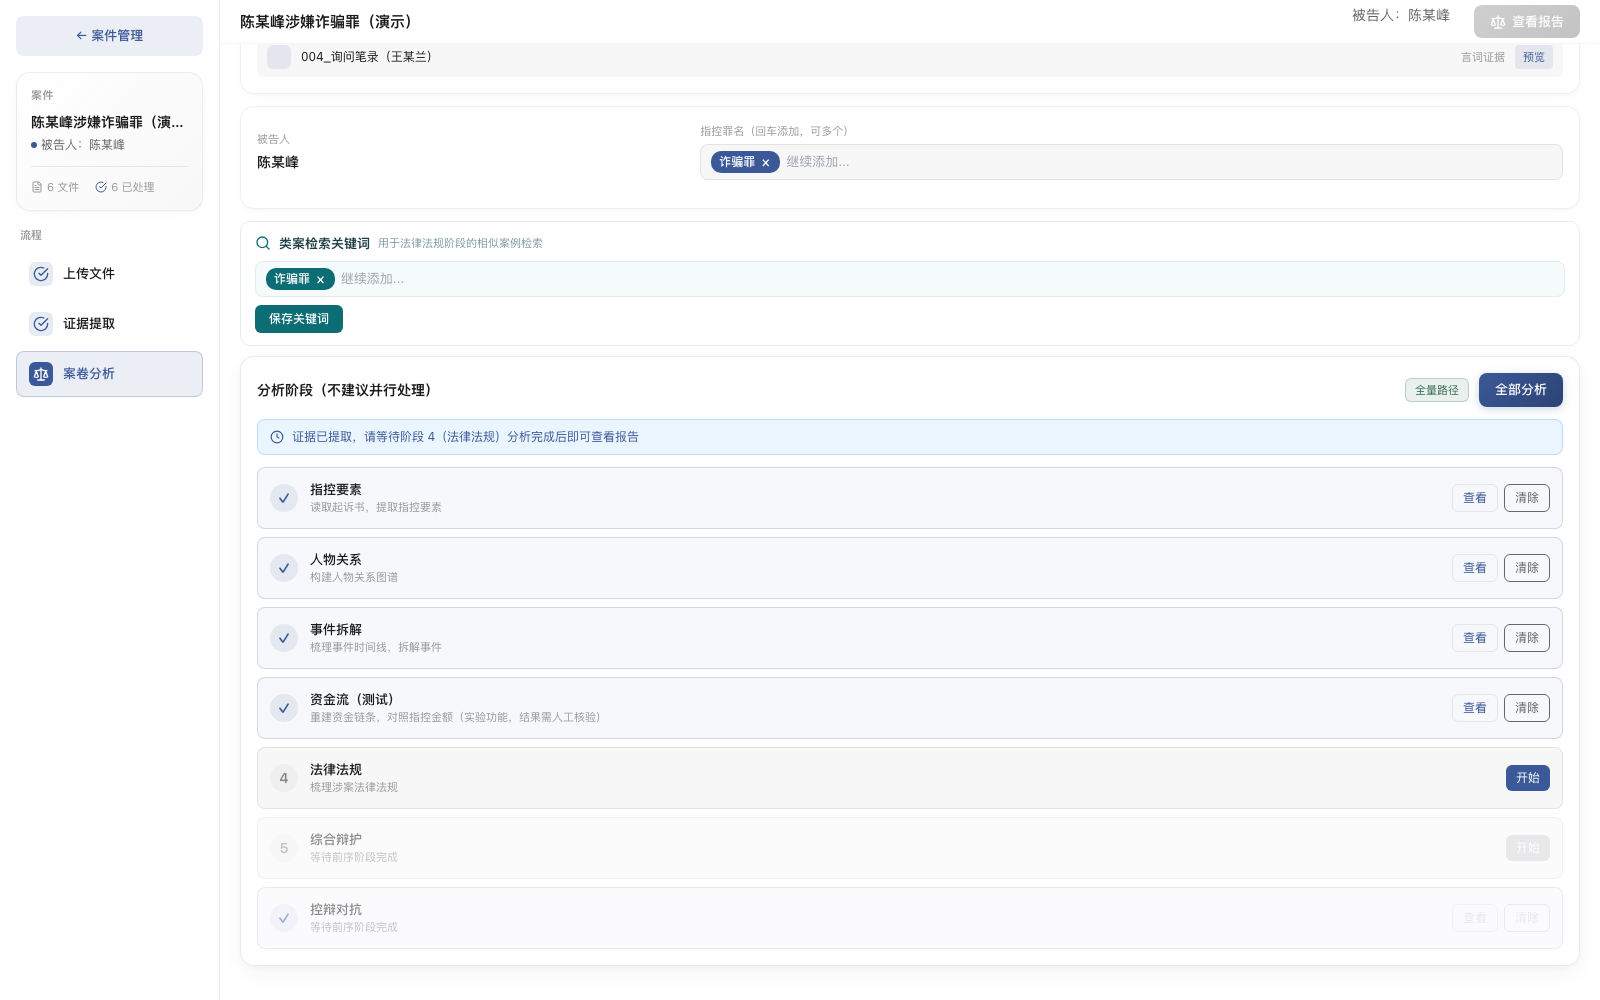View the 资金流（测试） result
1600x1000 pixels.
coord(1475,708)
